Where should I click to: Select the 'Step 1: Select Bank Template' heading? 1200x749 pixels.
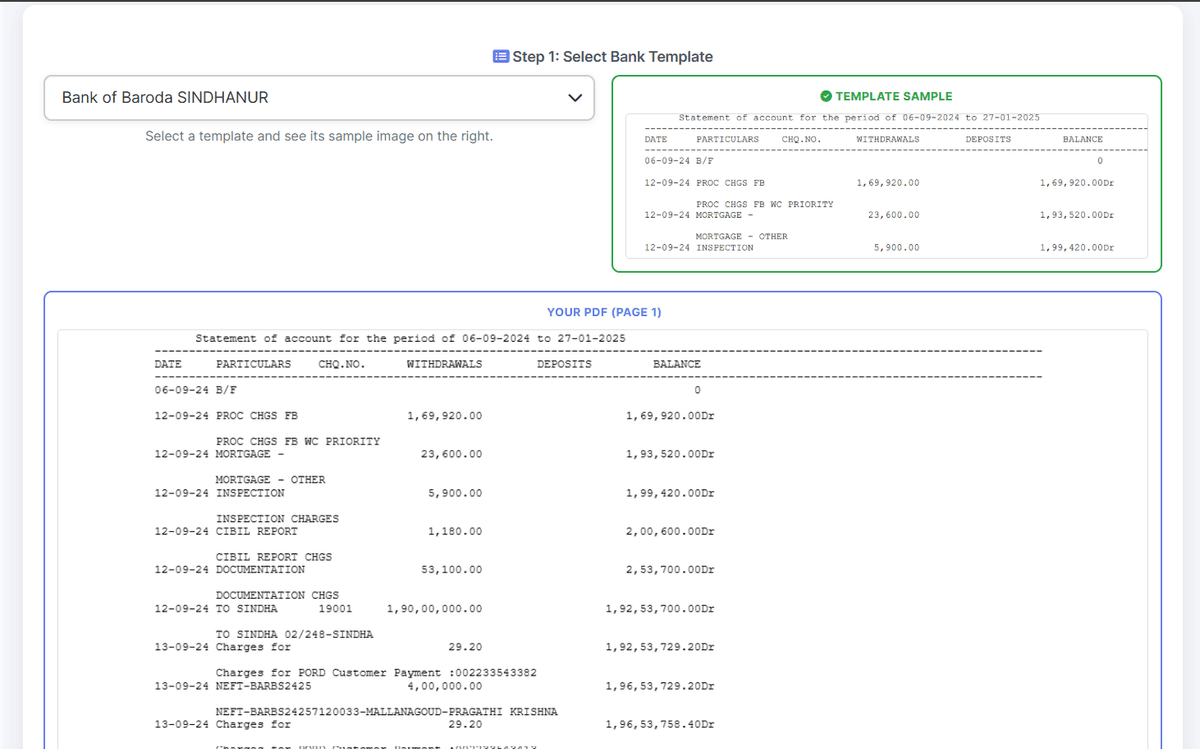612,57
